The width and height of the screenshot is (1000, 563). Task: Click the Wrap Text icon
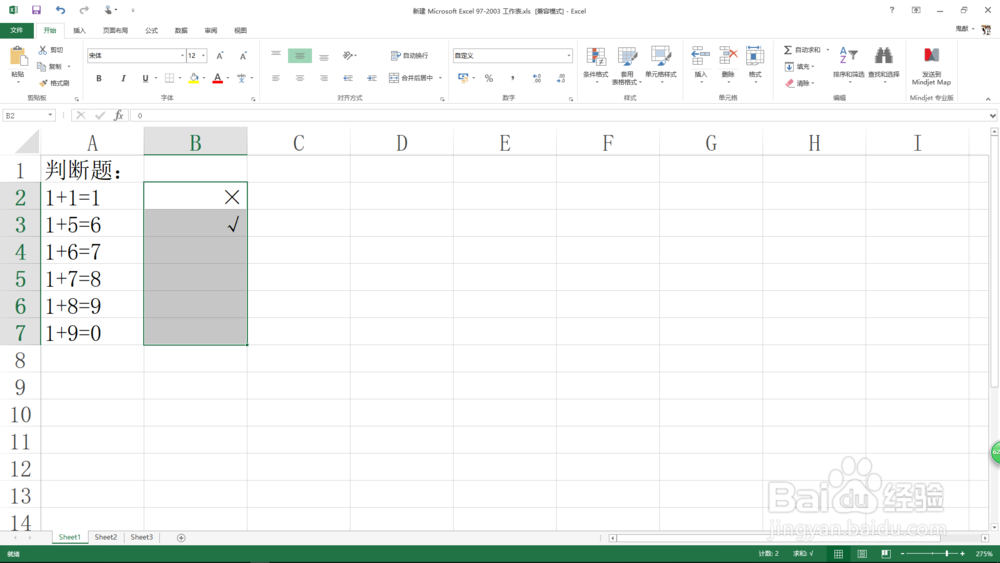(395, 55)
